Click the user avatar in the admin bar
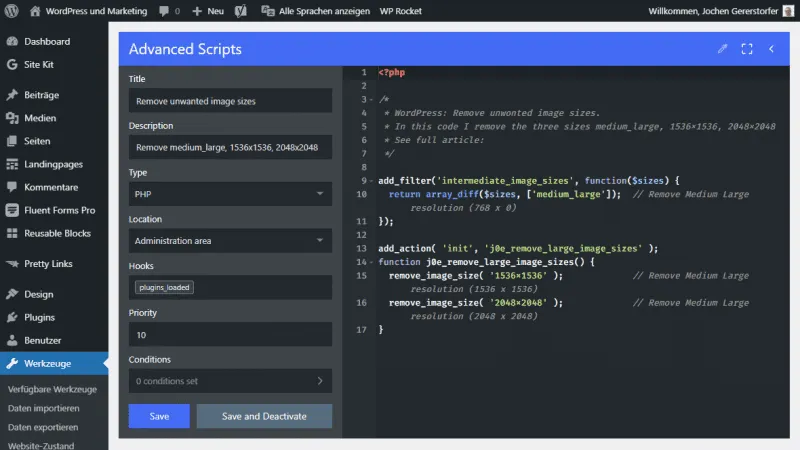Viewport: 800px width, 450px height. click(788, 11)
